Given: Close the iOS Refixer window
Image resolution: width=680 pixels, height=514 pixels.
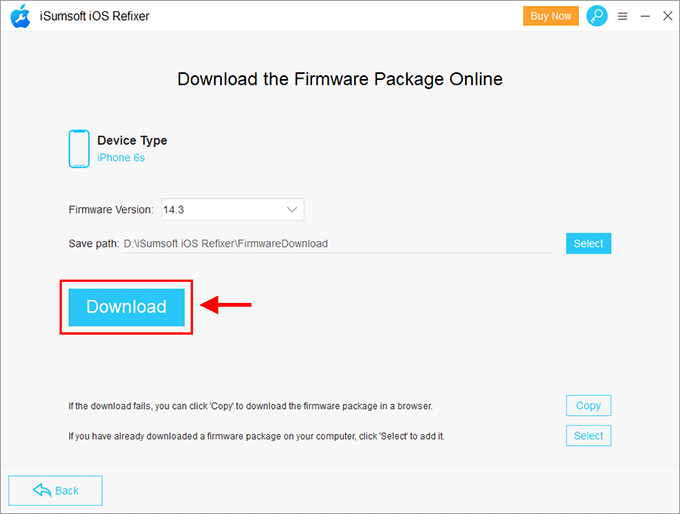Looking at the screenshot, I should pyautogui.click(x=667, y=16).
